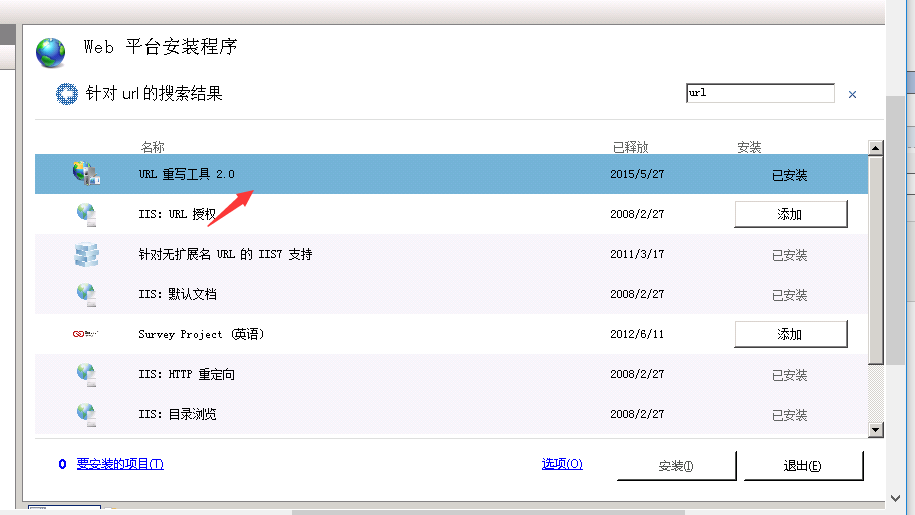Click the IIS: HTTP 重定向 row icon

(86, 374)
